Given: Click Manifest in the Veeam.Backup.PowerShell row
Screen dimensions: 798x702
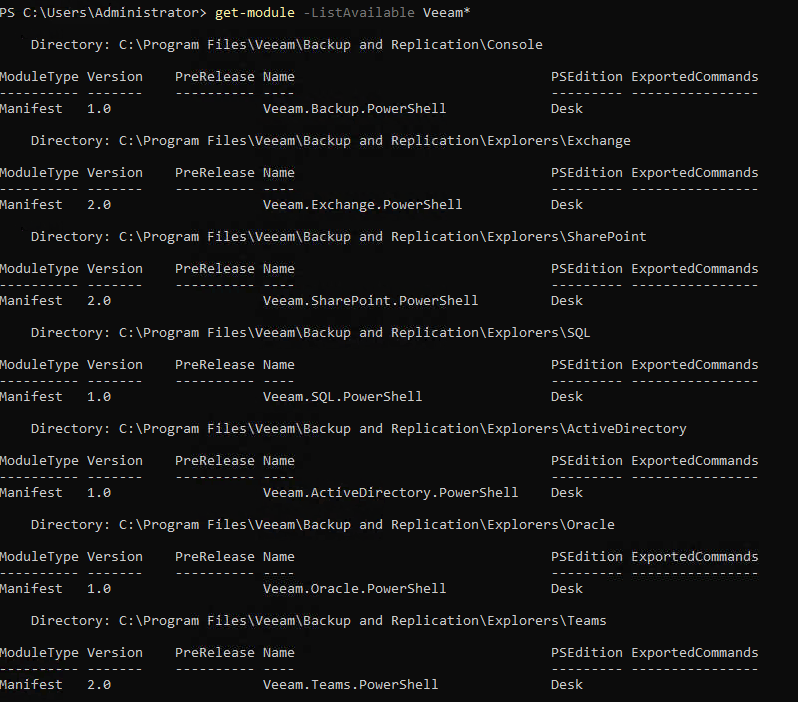Looking at the screenshot, I should click(x=31, y=108).
